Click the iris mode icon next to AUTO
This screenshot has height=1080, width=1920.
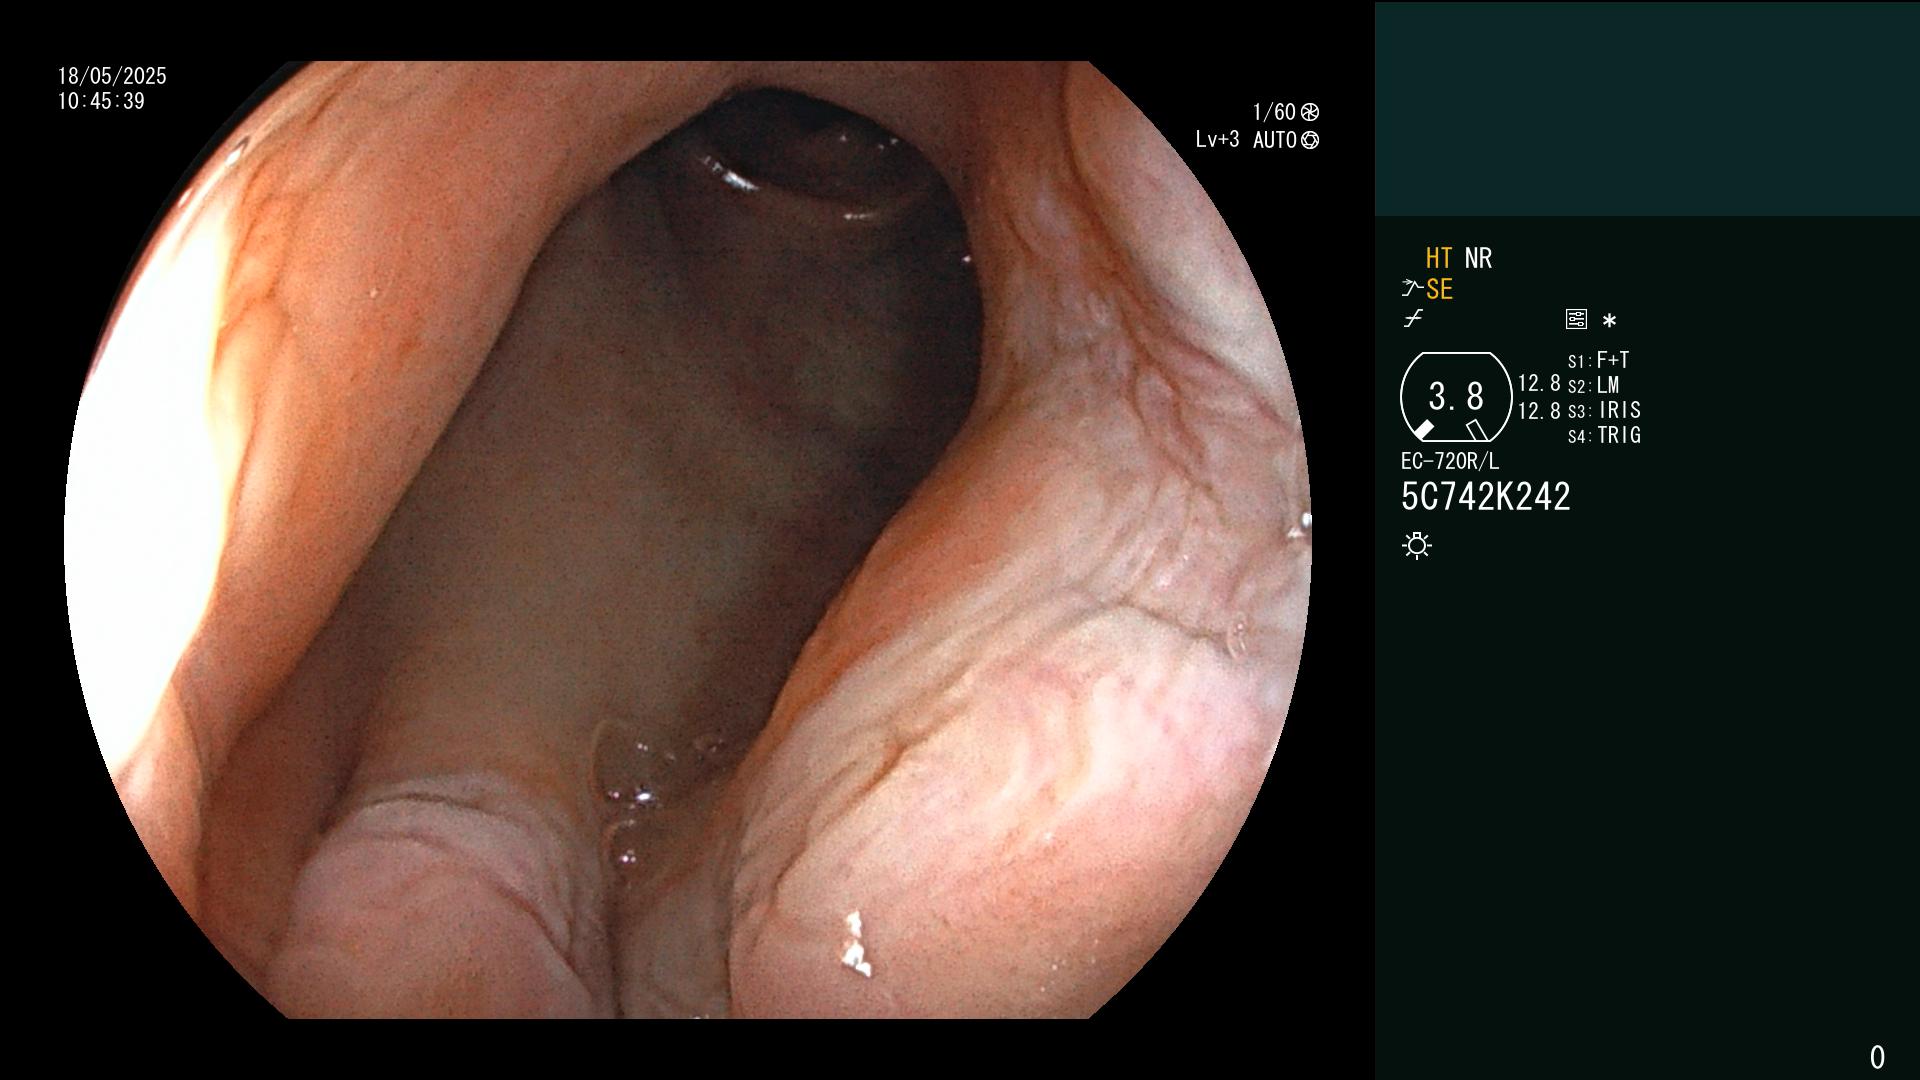pyautogui.click(x=1310, y=141)
